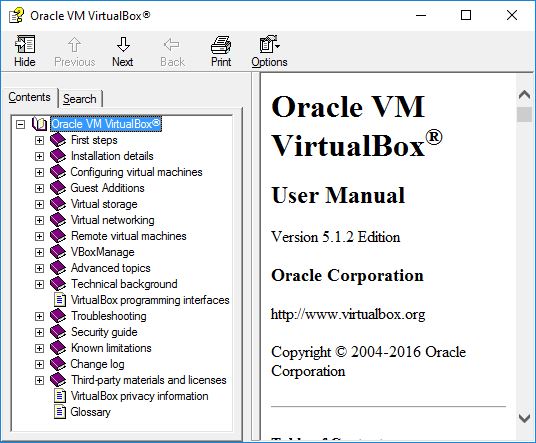Open the Security guide topic
The height and width of the screenshot is (443, 536).
104,332
